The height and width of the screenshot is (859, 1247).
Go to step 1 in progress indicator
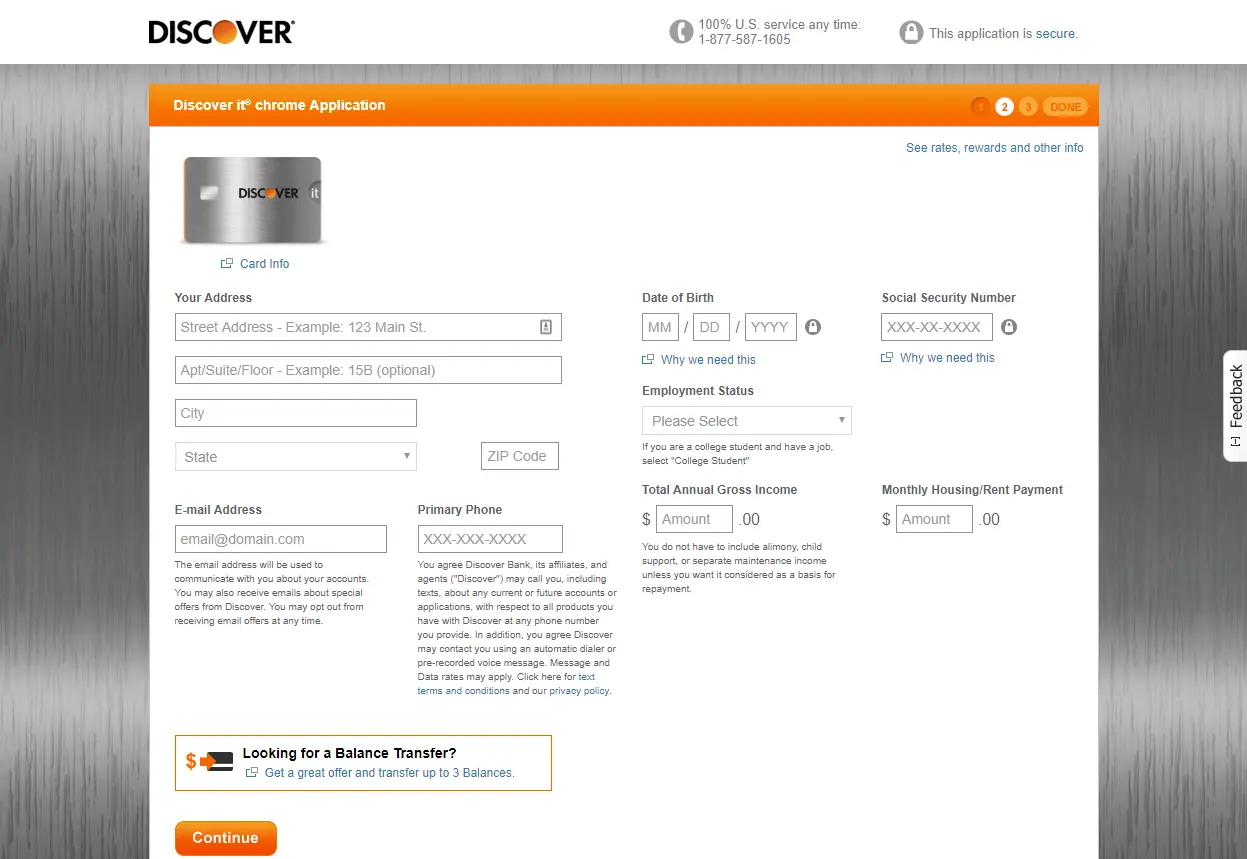coord(980,107)
